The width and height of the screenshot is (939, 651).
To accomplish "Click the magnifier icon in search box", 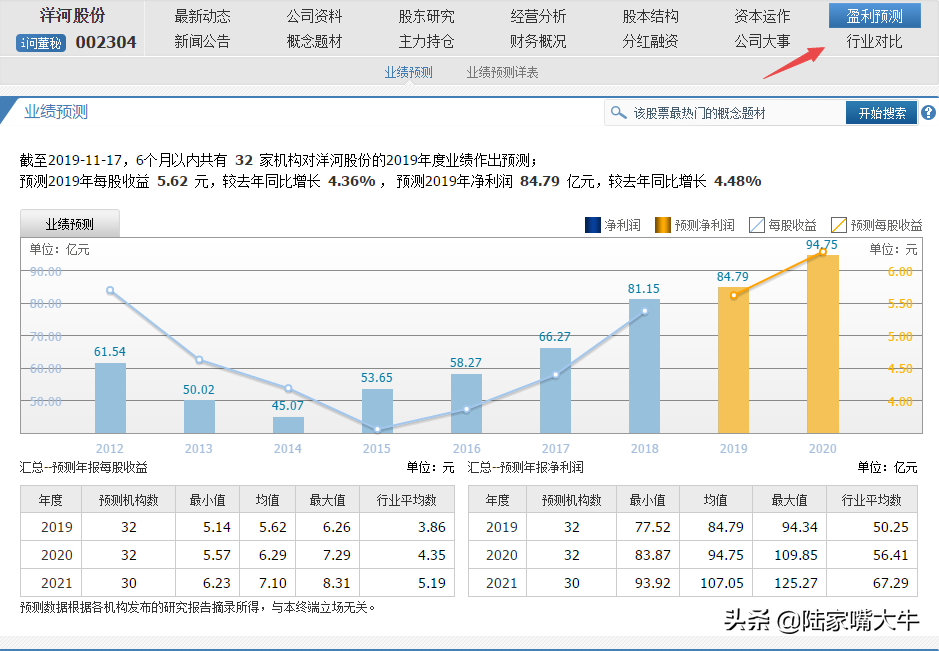I will click(x=618, y=112).
